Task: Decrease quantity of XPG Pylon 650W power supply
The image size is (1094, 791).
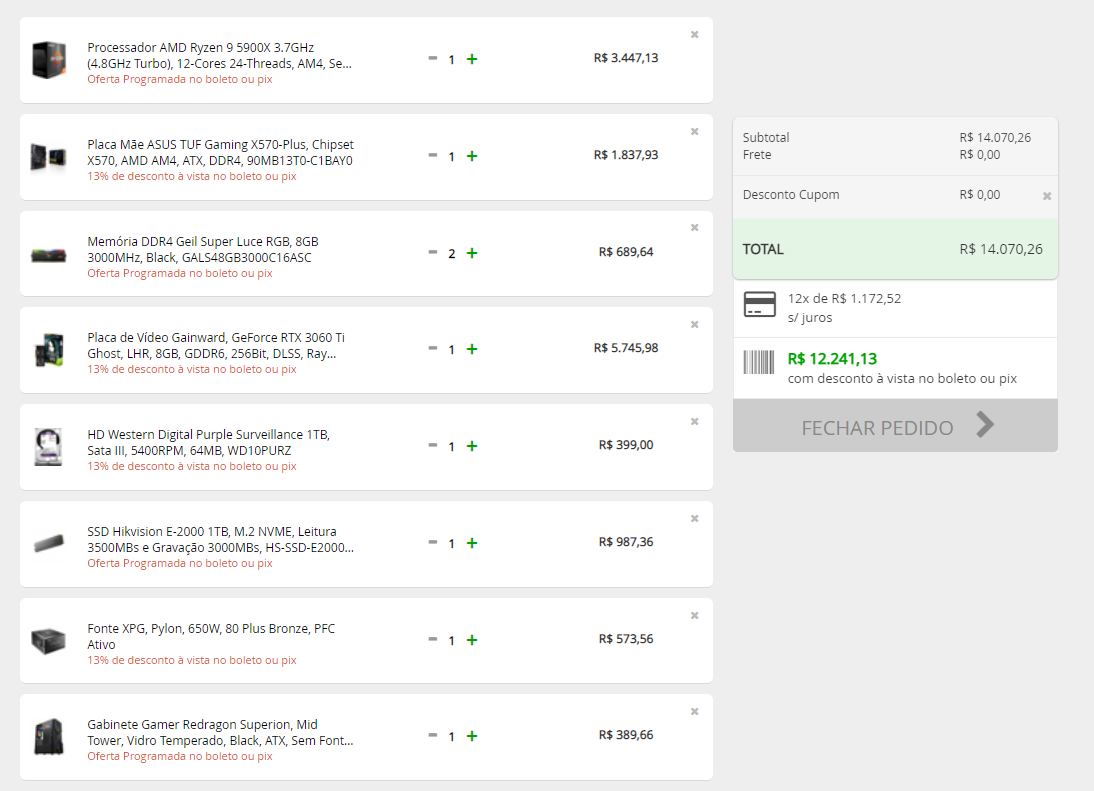Action: point(433,640)
